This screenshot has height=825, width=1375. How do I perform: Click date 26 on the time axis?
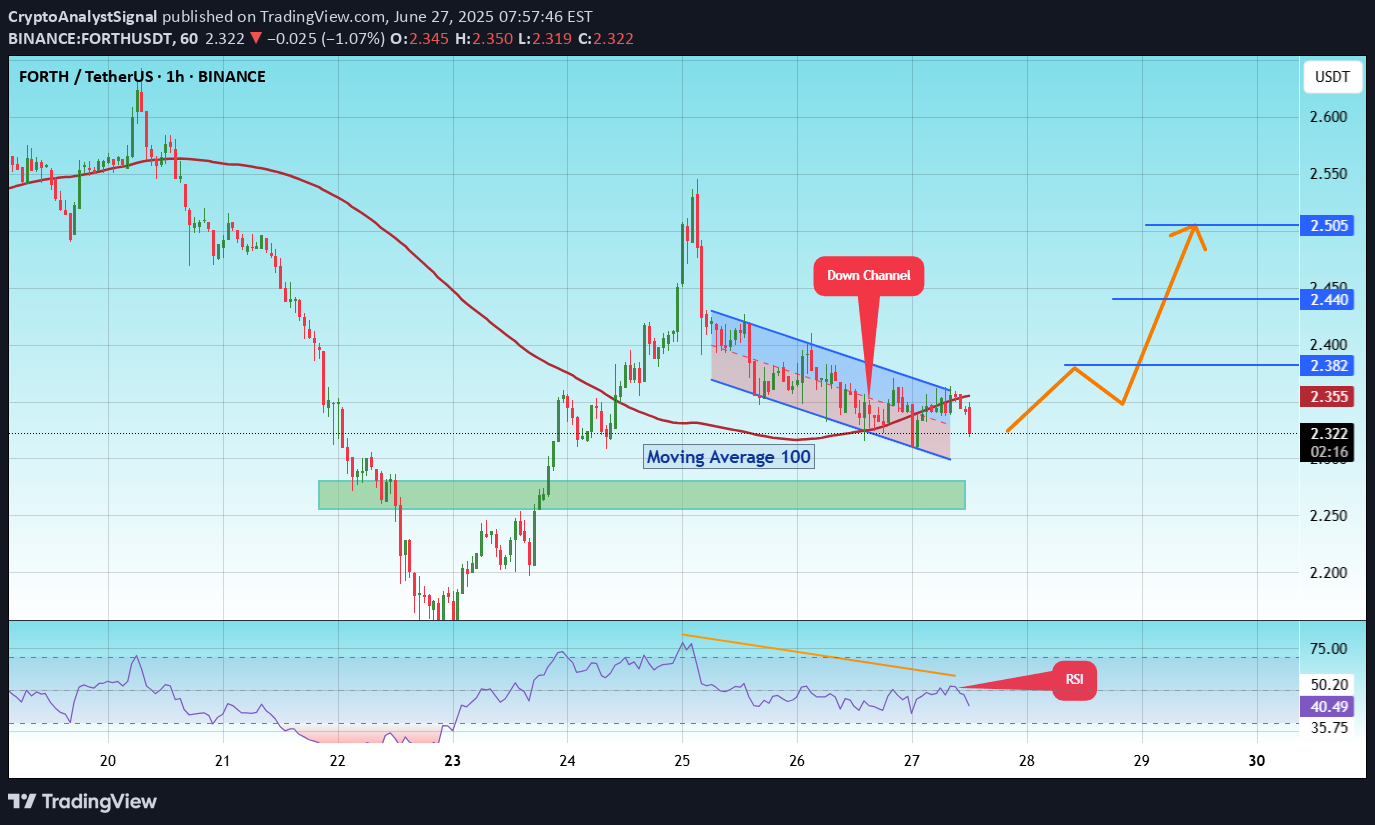(797, 760)
